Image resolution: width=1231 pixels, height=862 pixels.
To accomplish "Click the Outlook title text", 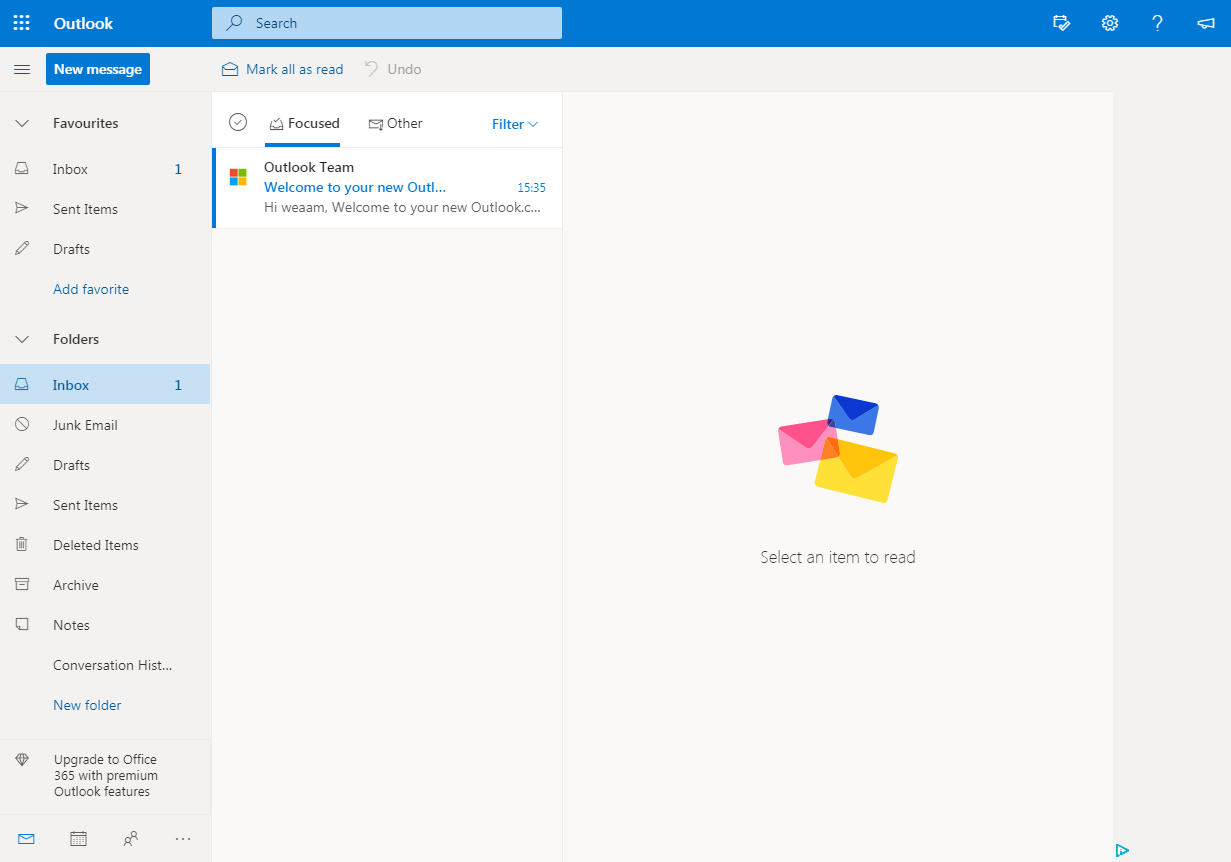I will pyautogui.click(x=84, y=23).
